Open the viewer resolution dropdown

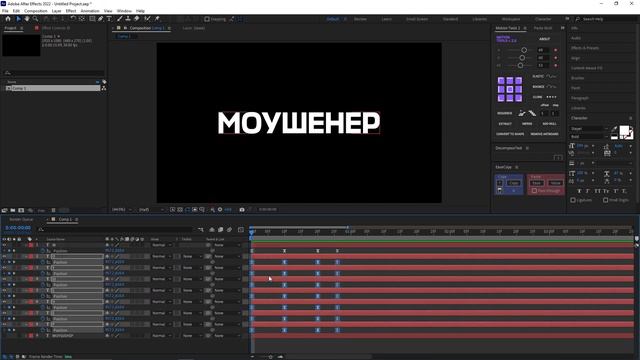[151, 209]
